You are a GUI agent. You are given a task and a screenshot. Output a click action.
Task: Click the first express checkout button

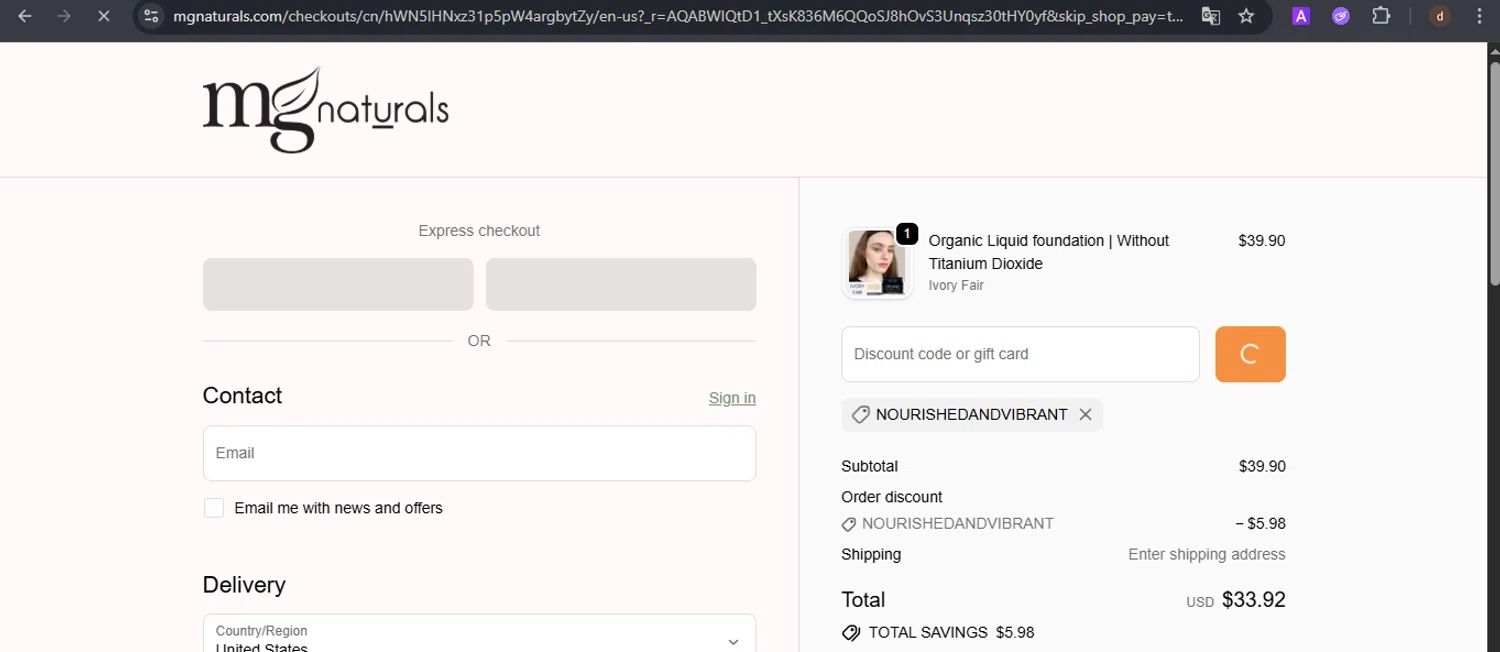[x=338, y=284]
